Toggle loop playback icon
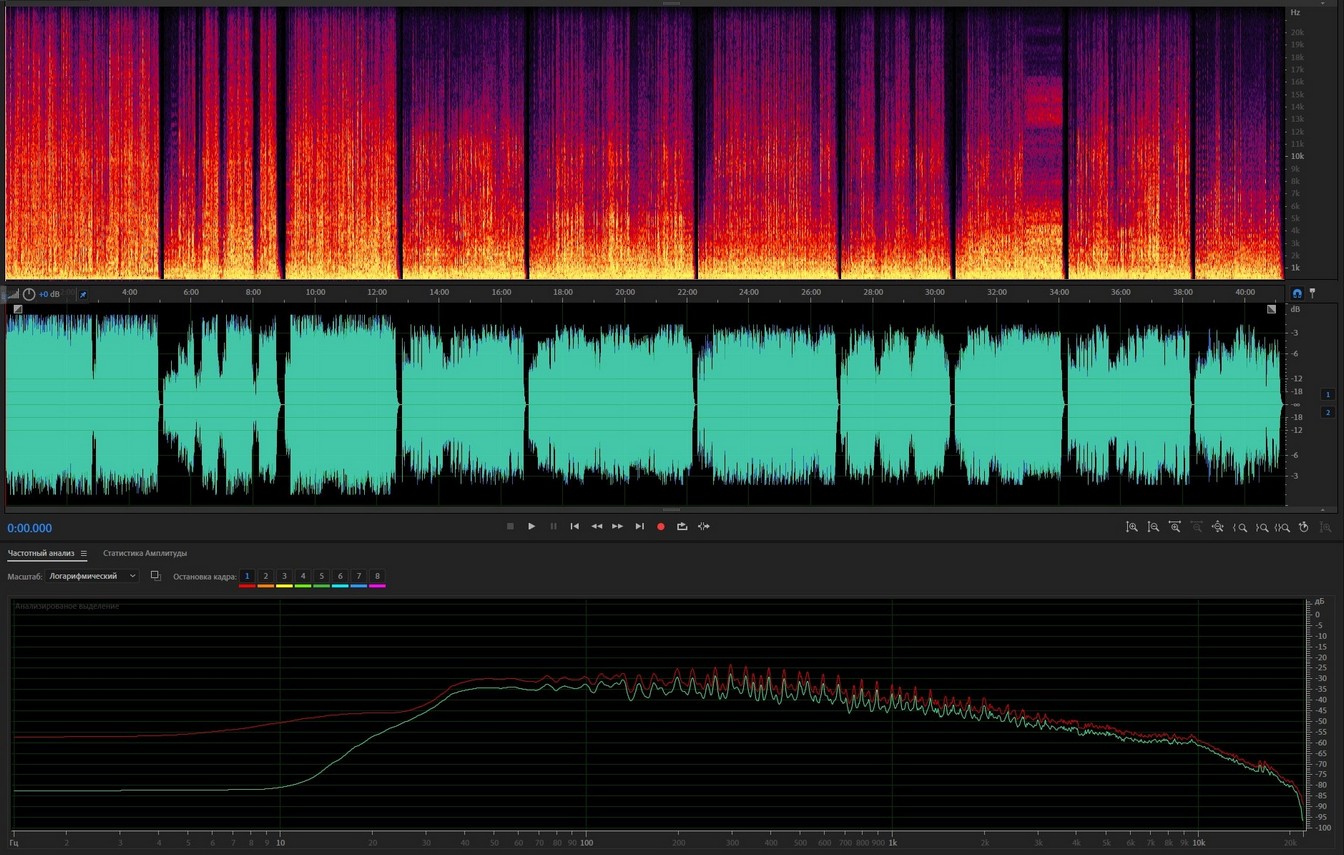The image size is (1344, 855). point(682,526)
